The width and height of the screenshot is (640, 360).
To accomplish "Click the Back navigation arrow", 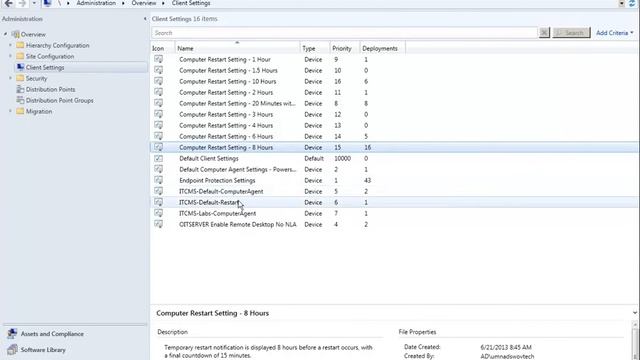I will pyautogui.click(x=8, y=3).
